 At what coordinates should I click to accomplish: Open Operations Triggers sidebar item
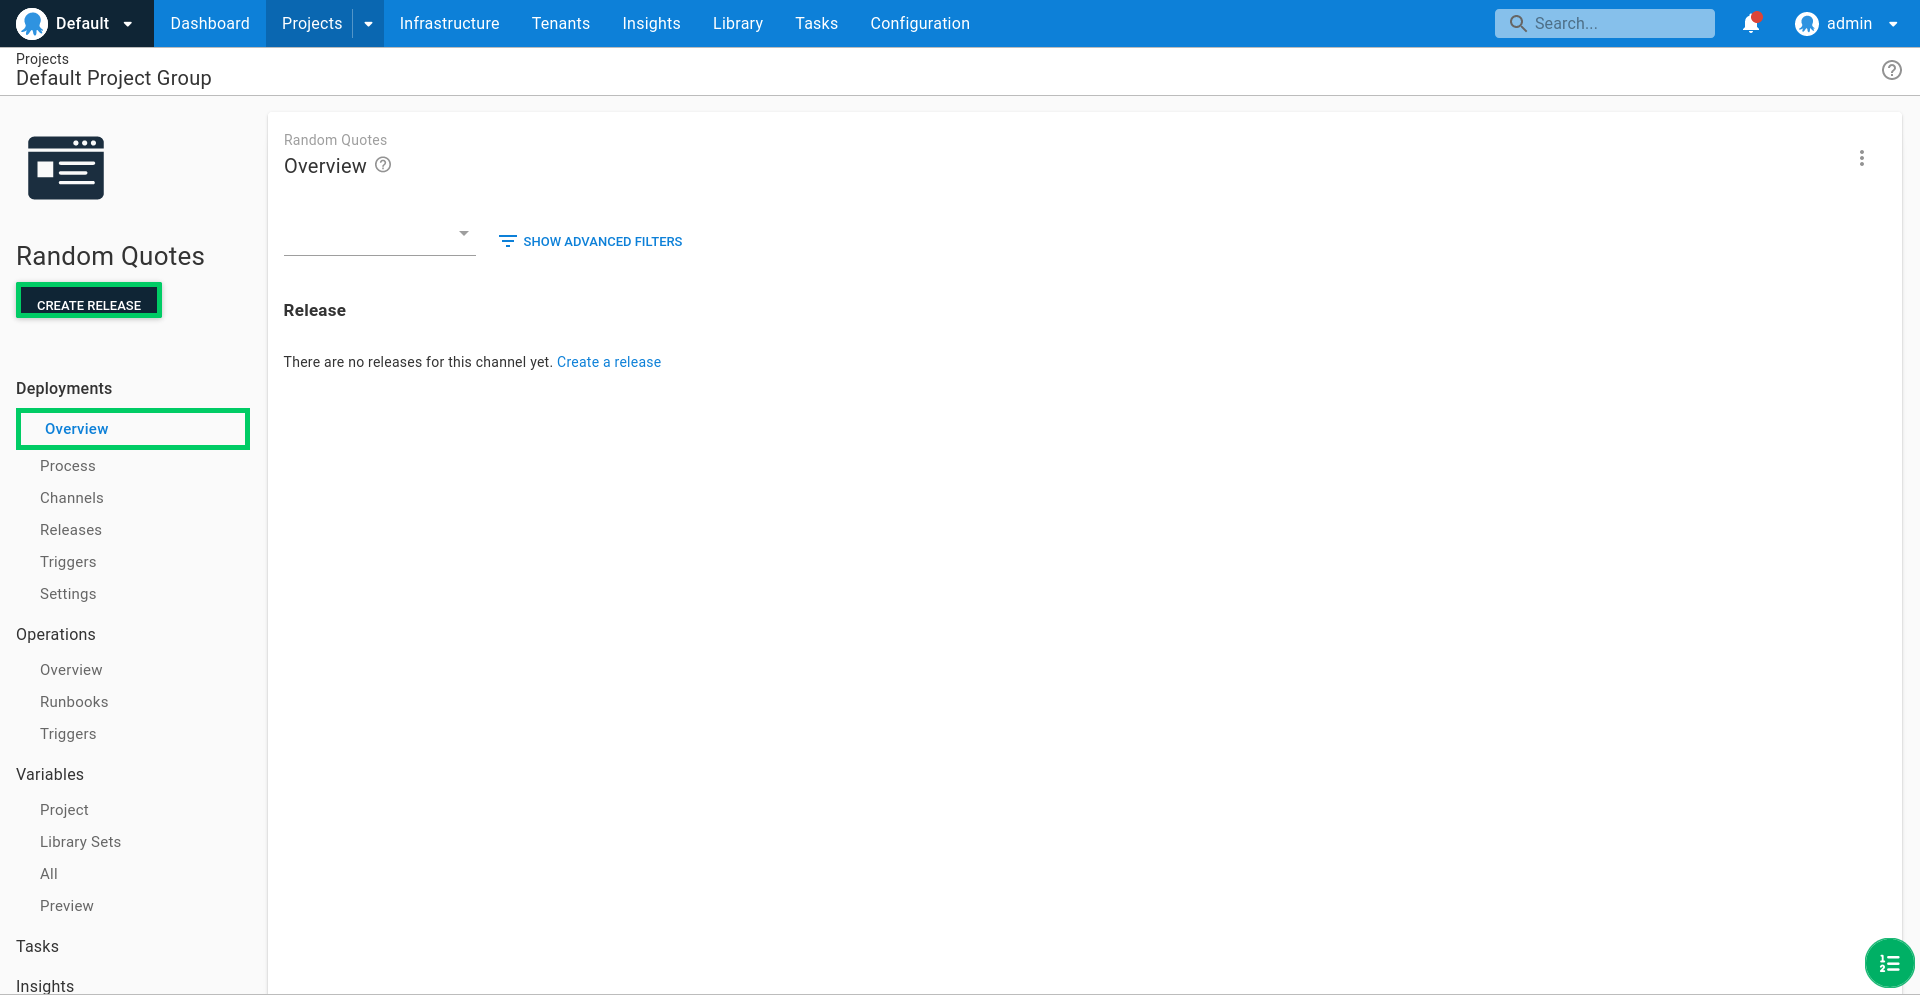68,734
